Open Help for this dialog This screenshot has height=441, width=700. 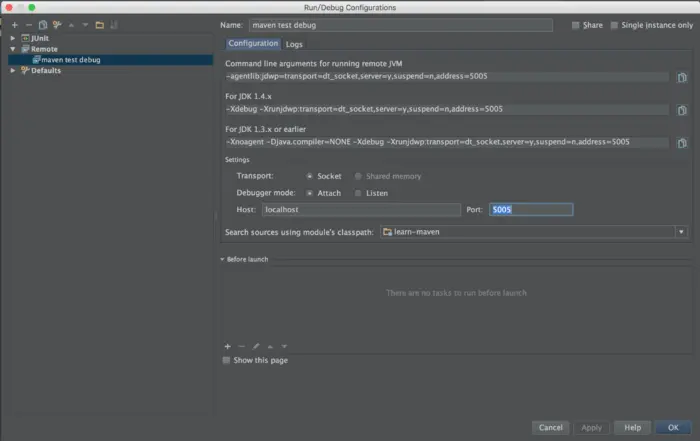pyautogui.click(x=633, y=428)
